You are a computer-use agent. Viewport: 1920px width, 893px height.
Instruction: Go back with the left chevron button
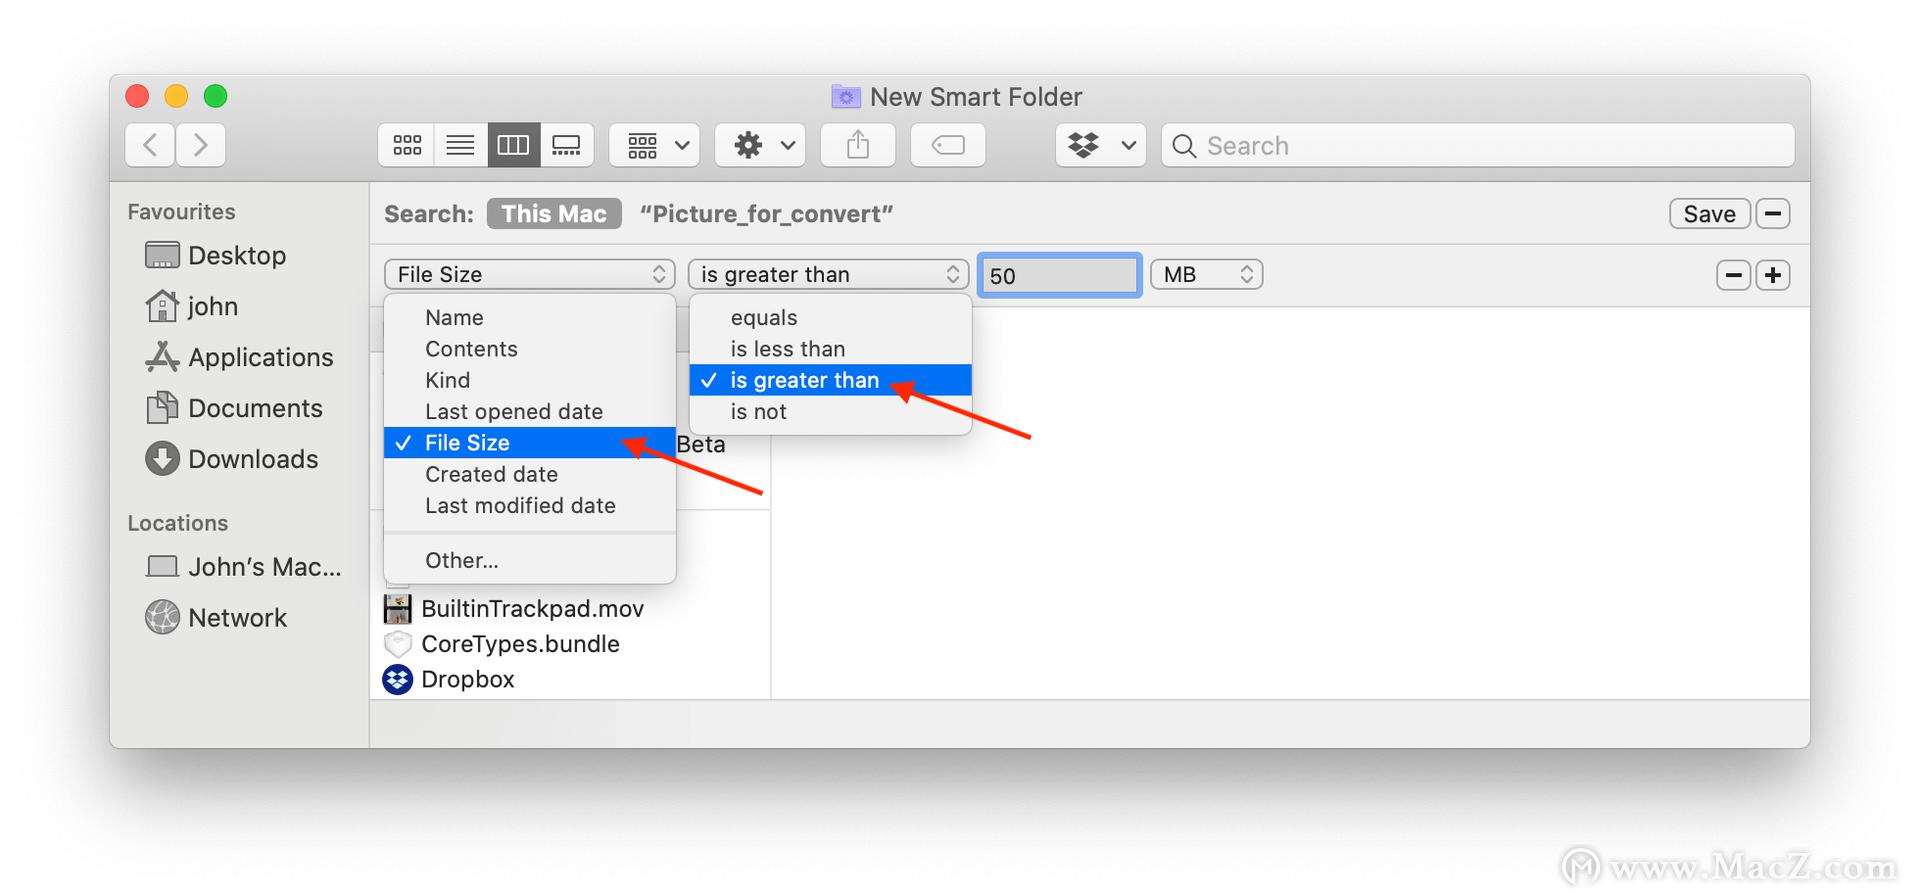150,145
